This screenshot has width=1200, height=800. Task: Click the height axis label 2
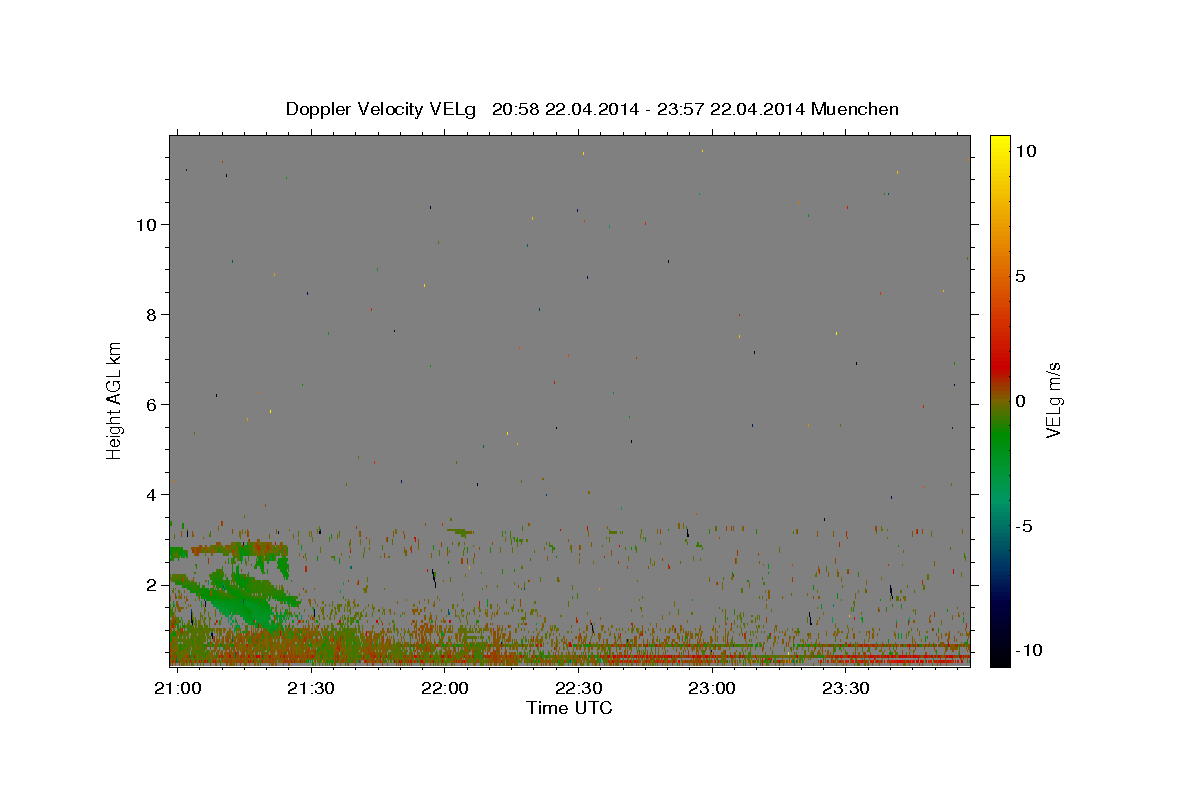(x=150, y=584)
